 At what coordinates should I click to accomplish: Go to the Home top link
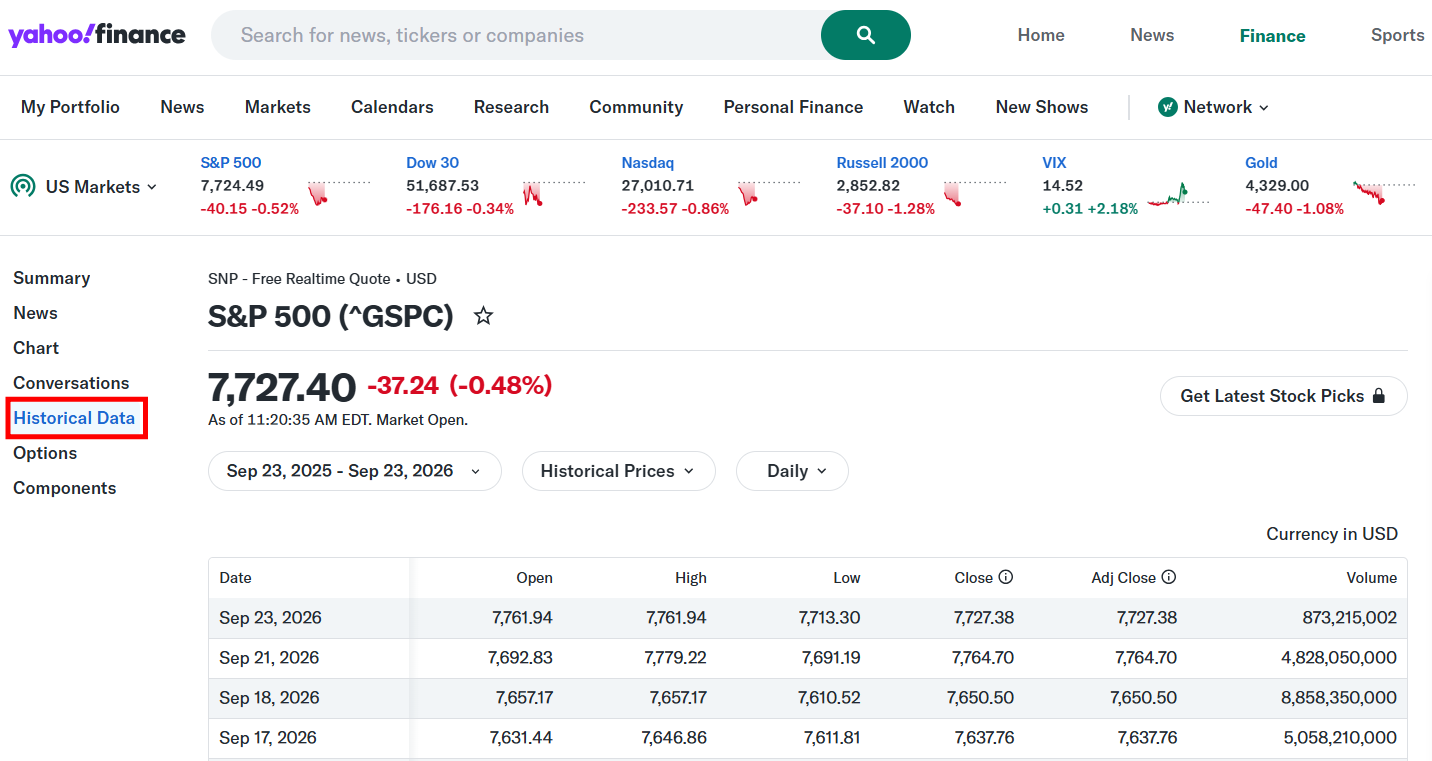(x=1041, y=35)
